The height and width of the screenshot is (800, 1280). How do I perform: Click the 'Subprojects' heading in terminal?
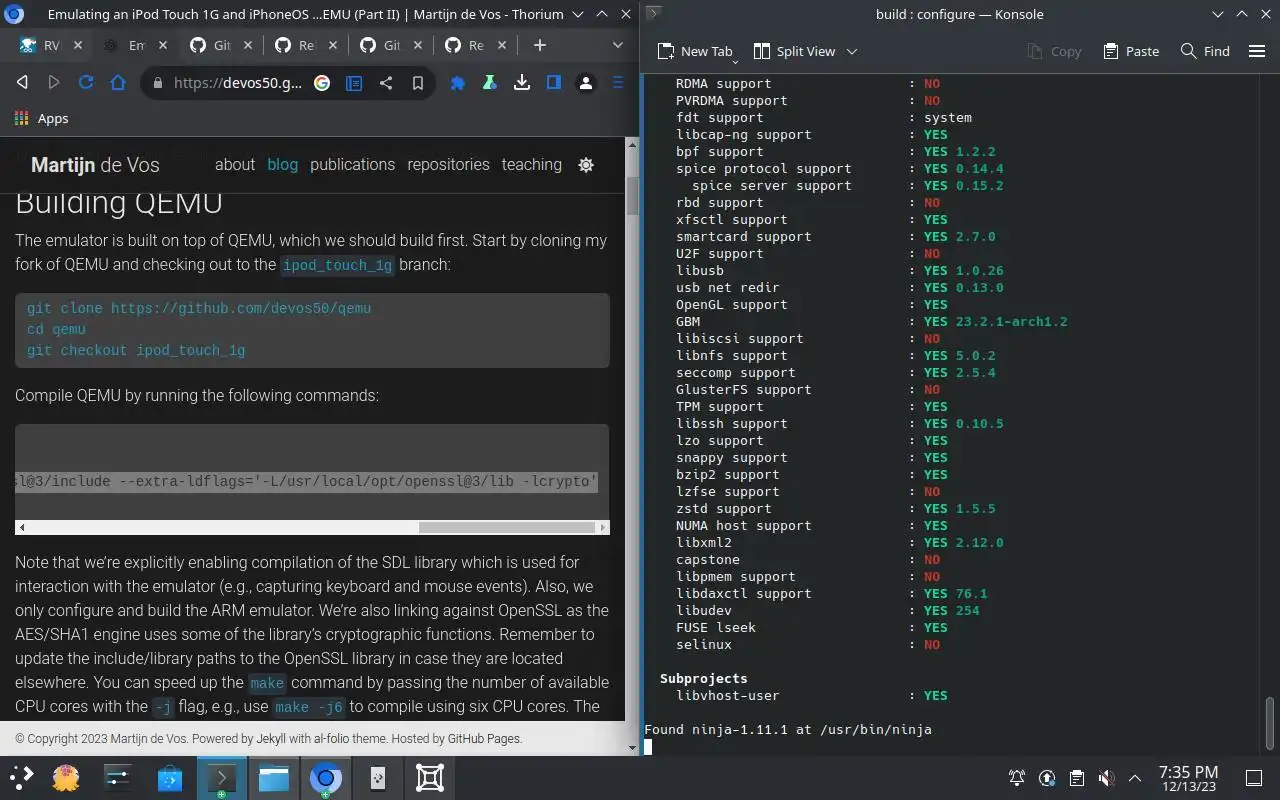(x=704, y=678)
